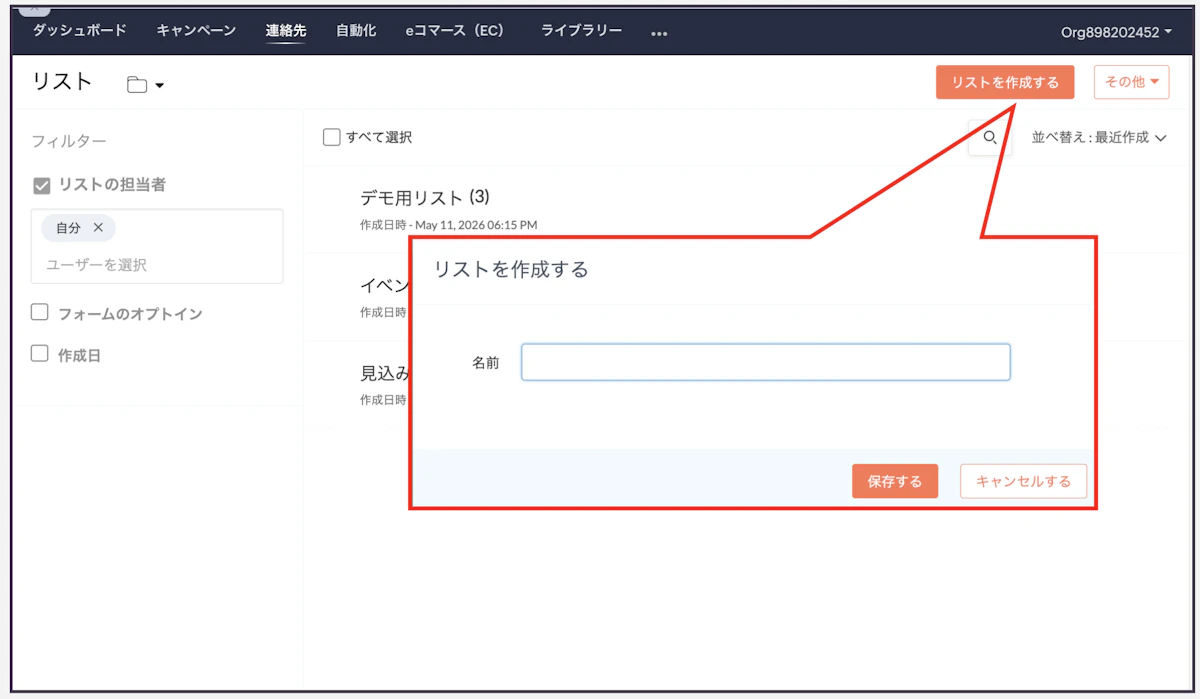
Task: Open the ライブラリー tab
Action: click(582, 30)
